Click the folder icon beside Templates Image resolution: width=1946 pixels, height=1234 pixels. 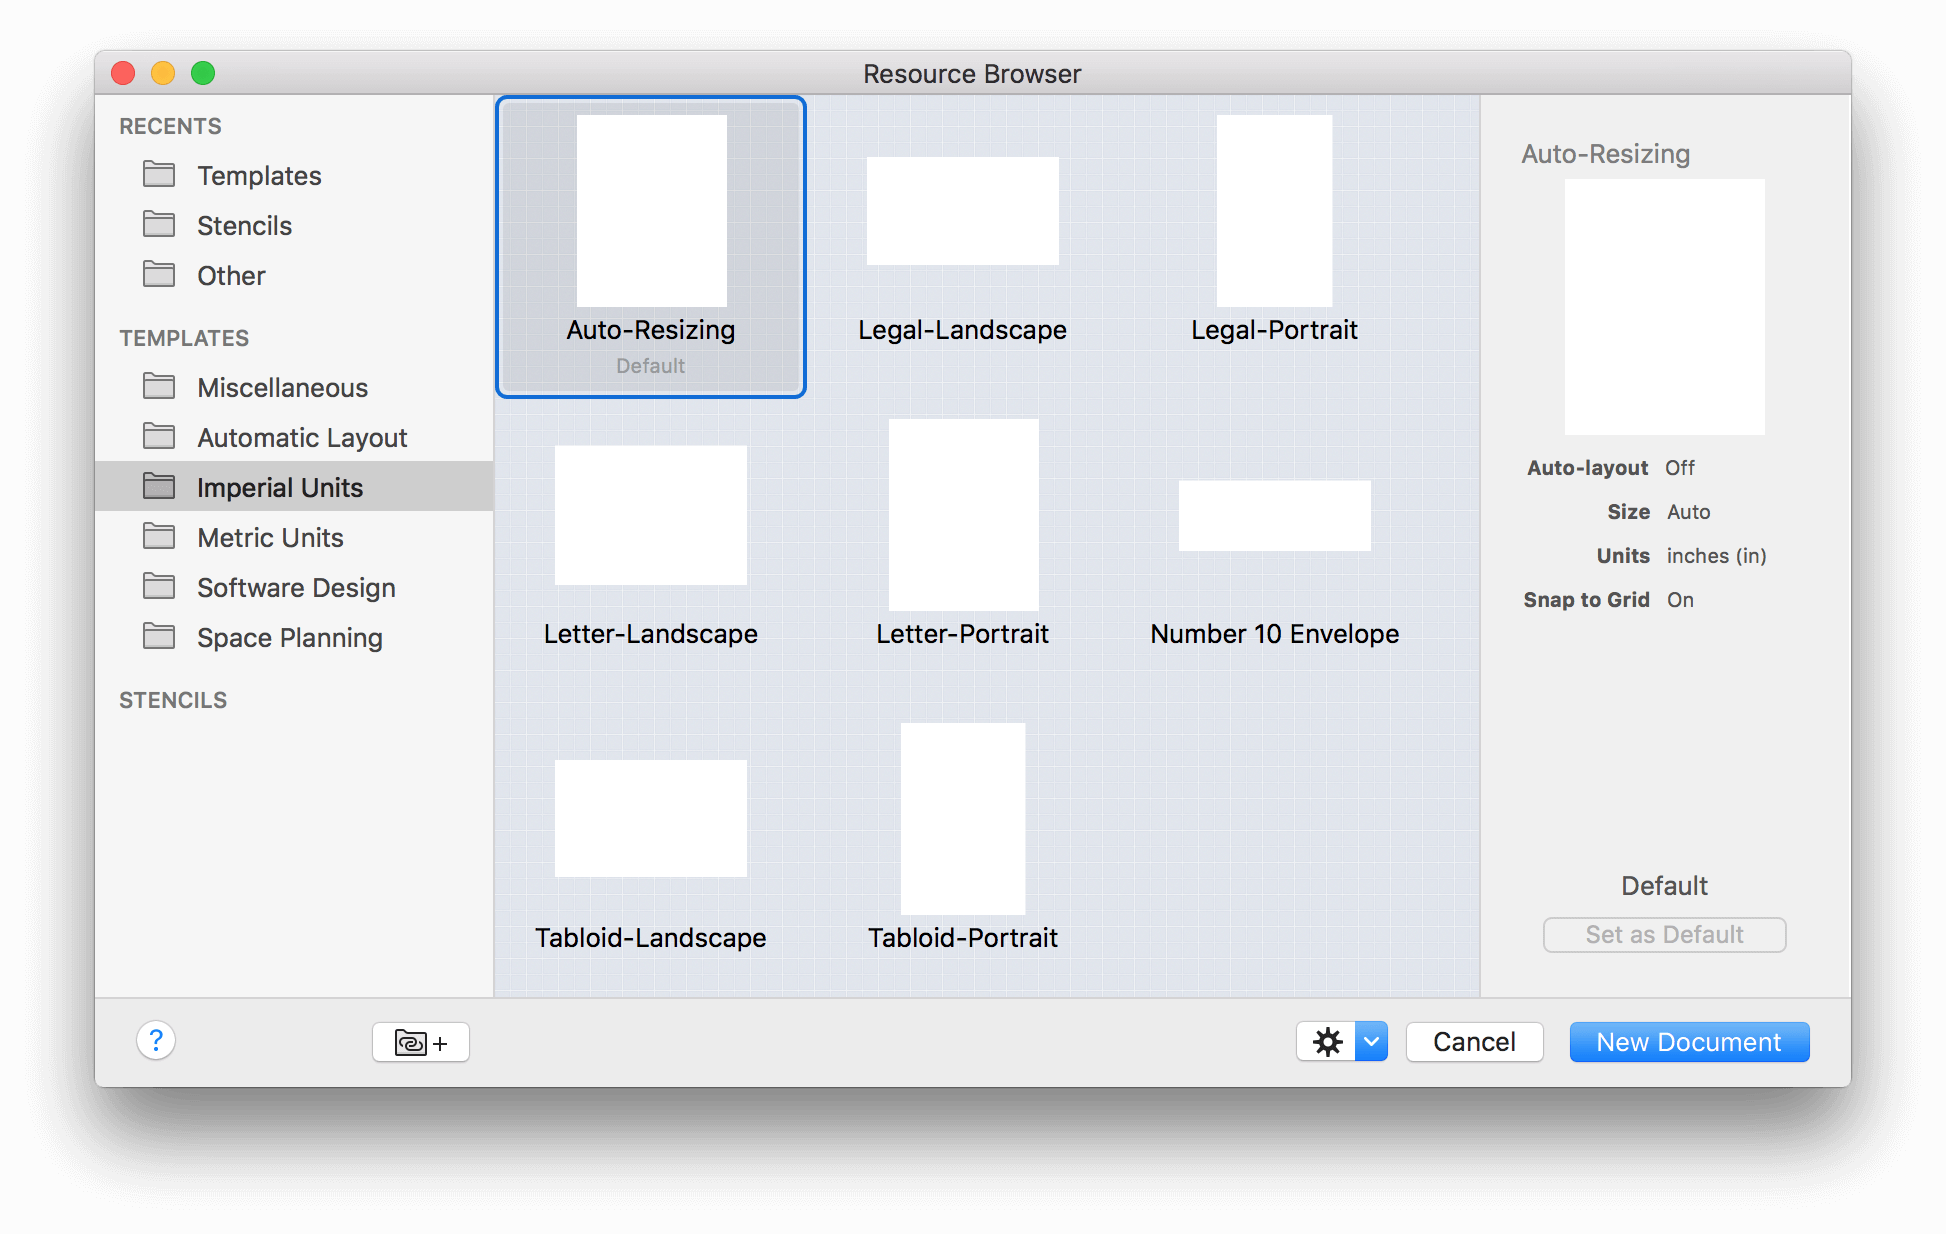click(159, 174)
